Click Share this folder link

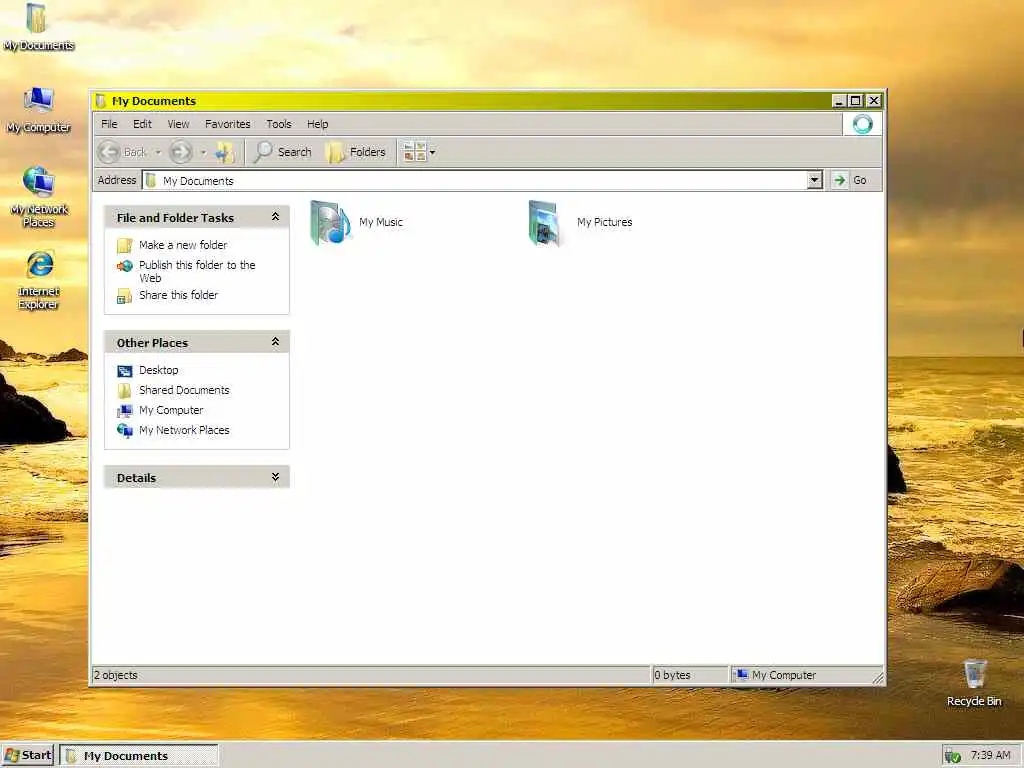click(x=178, y=295)
